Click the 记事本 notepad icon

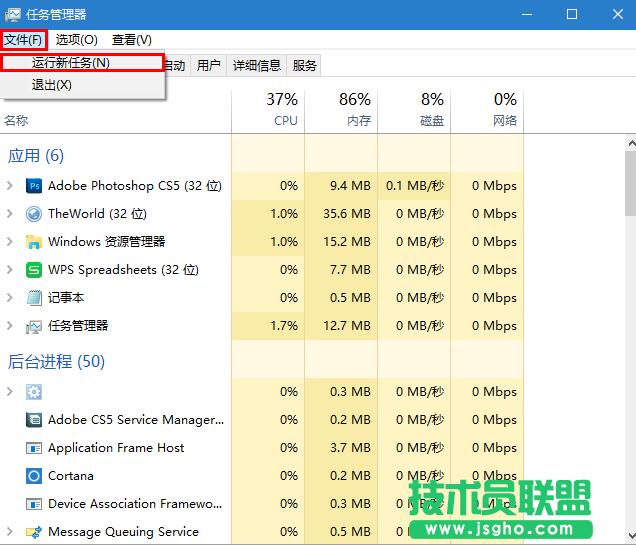click(34, 298)
